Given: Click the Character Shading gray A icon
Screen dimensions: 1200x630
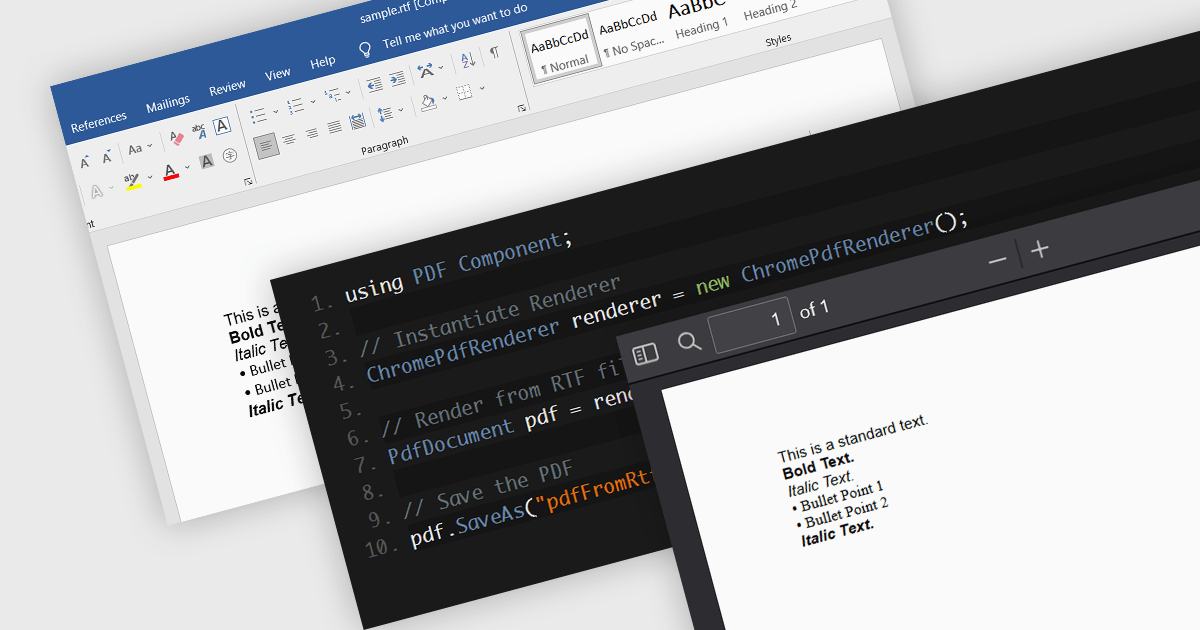Looking at the screenshot, I should pos(207,160).
